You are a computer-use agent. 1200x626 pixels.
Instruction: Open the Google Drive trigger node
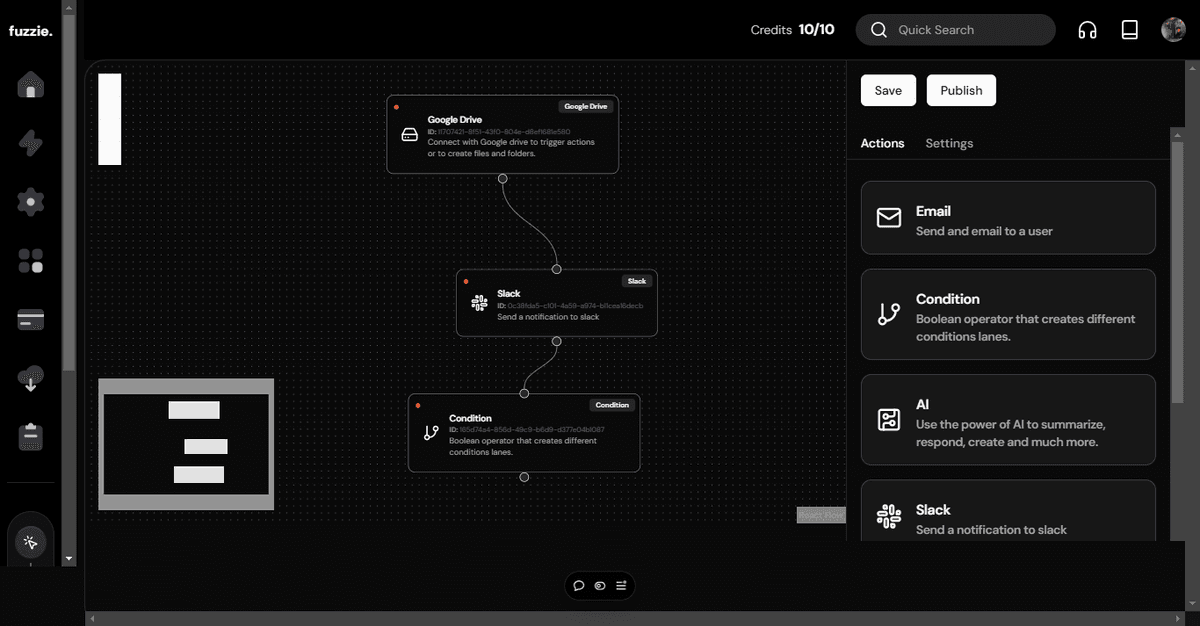coord(502,133)
